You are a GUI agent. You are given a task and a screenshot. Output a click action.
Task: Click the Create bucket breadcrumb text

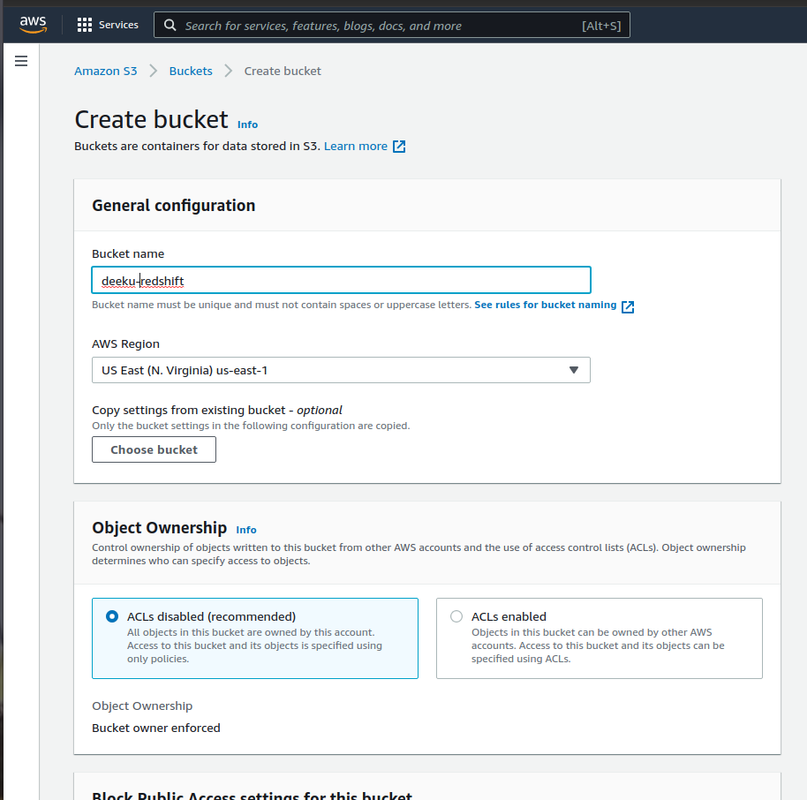[x=283, y=71]
